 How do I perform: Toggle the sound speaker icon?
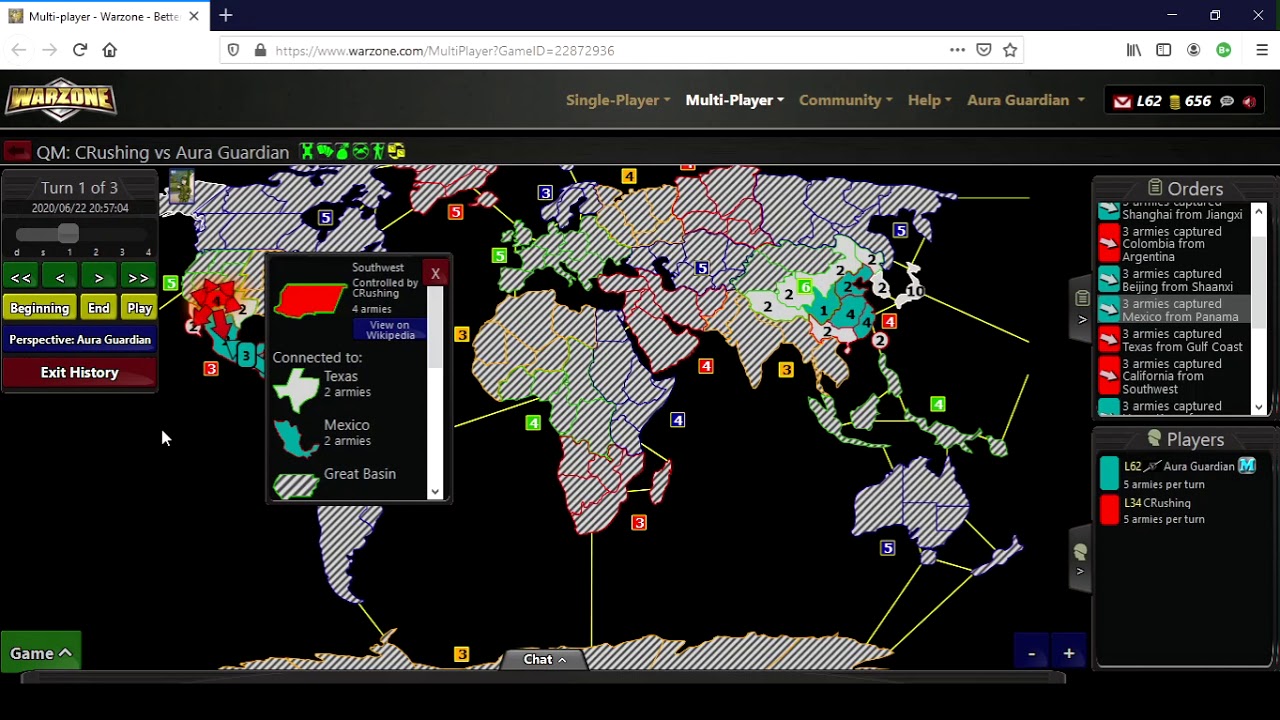pyautogui.click(x=1250, y=101)
